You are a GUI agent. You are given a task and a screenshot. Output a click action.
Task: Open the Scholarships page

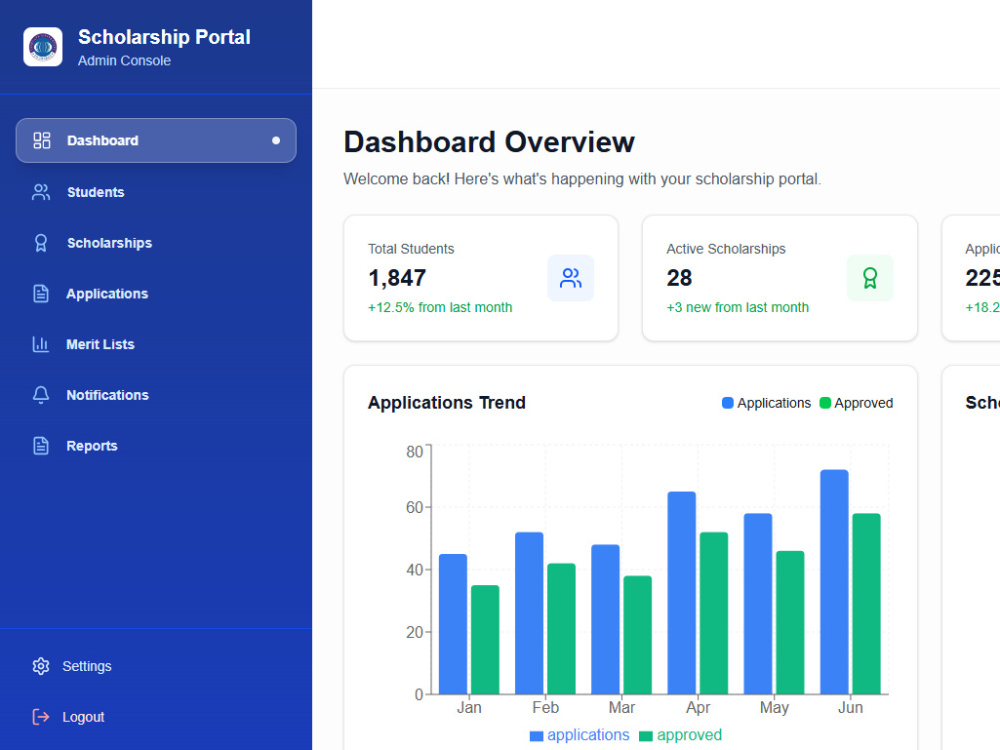pyautogui.click(x=156, y=243)
